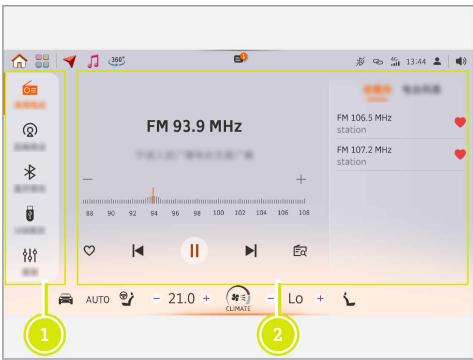The width and height of the screenshot is (473, 360).
Task: Open sound equalizer settings in sidebar
Action: coord(30,262)
